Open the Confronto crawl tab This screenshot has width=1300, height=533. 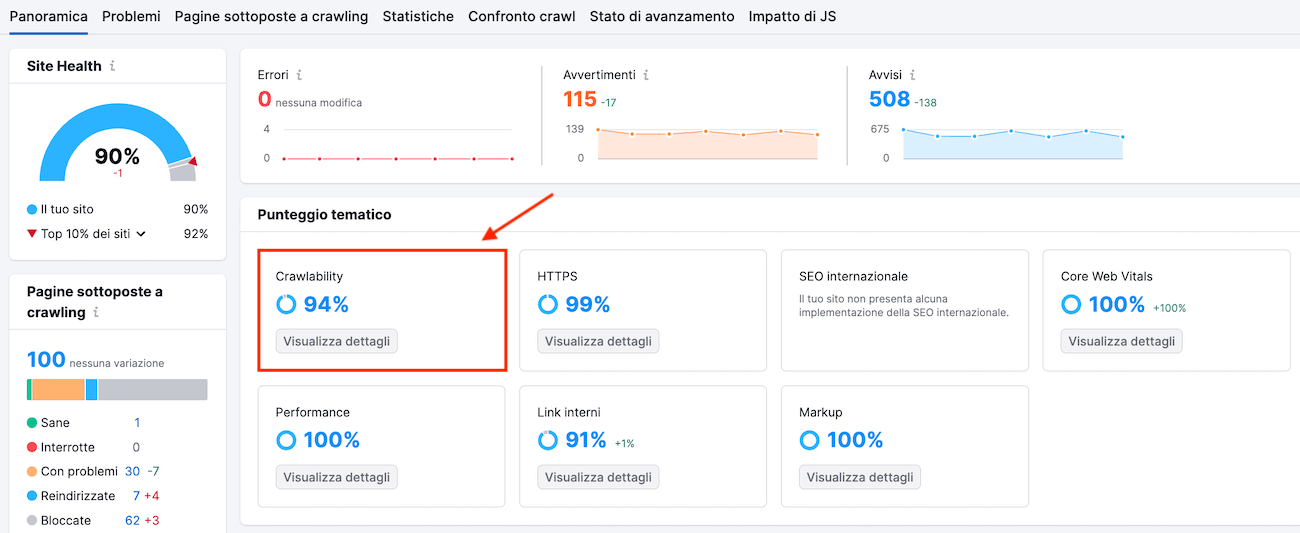point(522,16)
